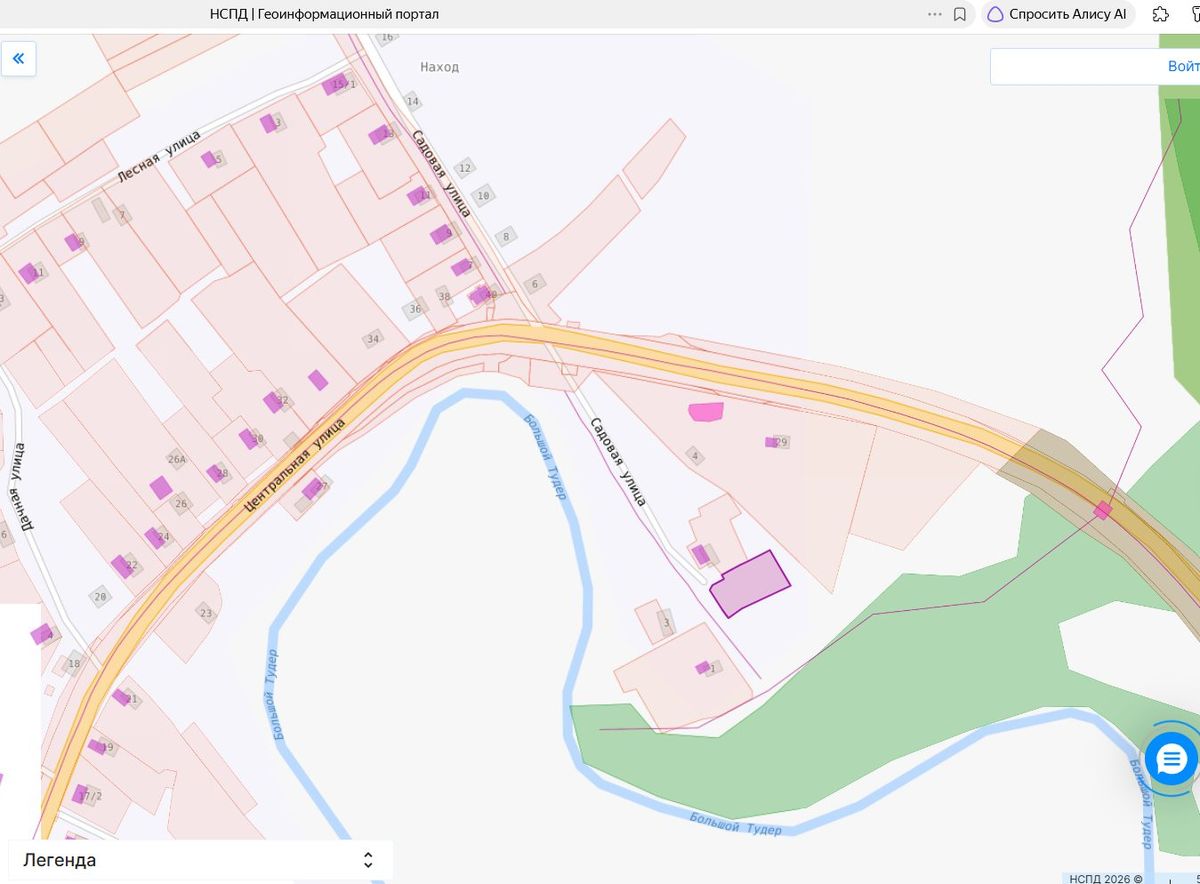
Task: Expand the Легенда panel
Action: pos(200,860)
